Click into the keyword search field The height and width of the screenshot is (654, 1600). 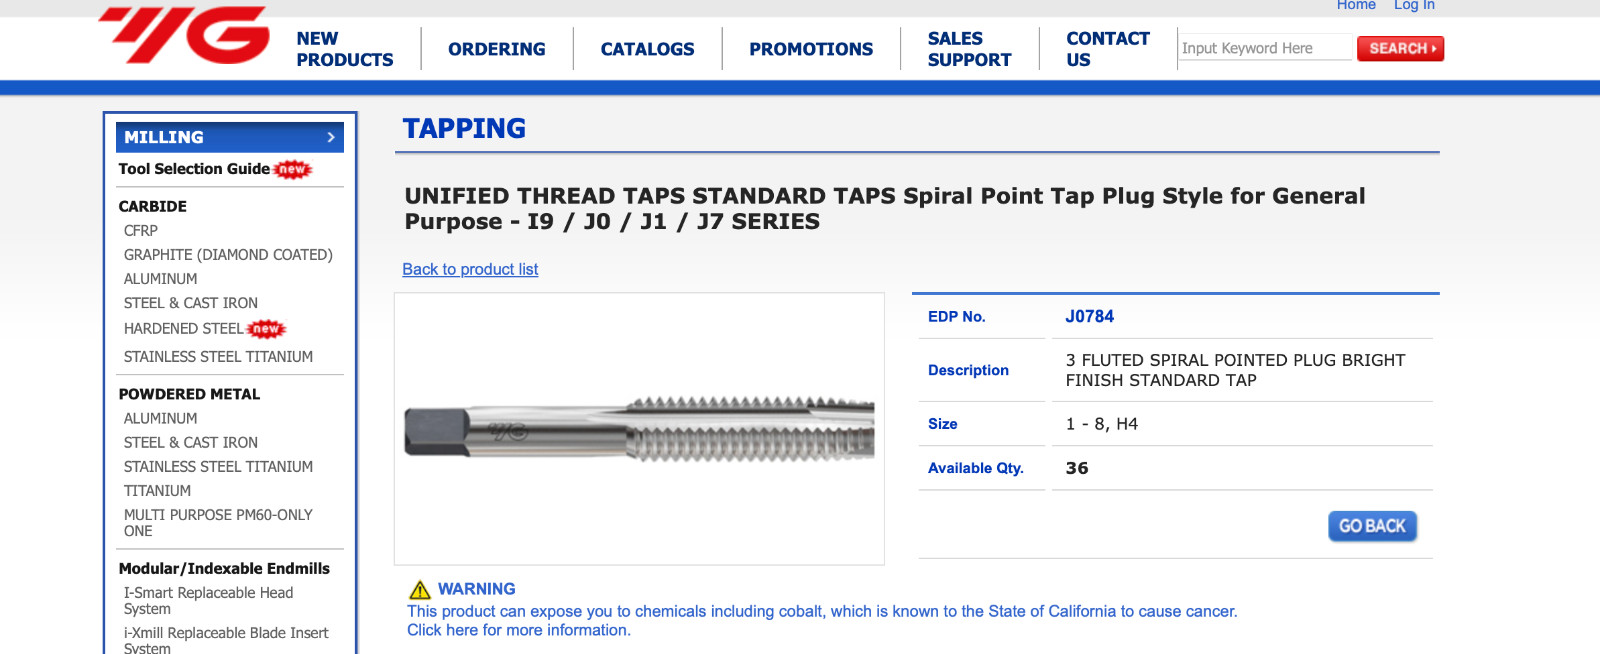tap(1265, 48)
